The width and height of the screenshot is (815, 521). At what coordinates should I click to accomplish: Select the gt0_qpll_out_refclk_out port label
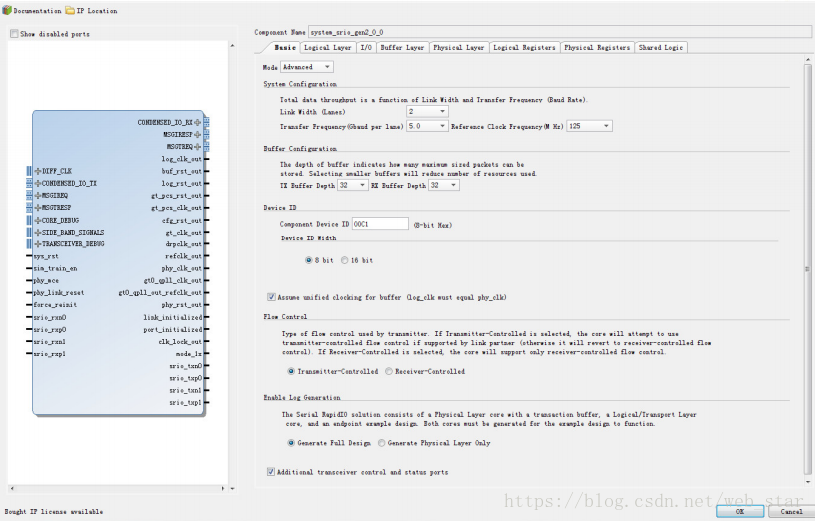[x=160, y=293]
